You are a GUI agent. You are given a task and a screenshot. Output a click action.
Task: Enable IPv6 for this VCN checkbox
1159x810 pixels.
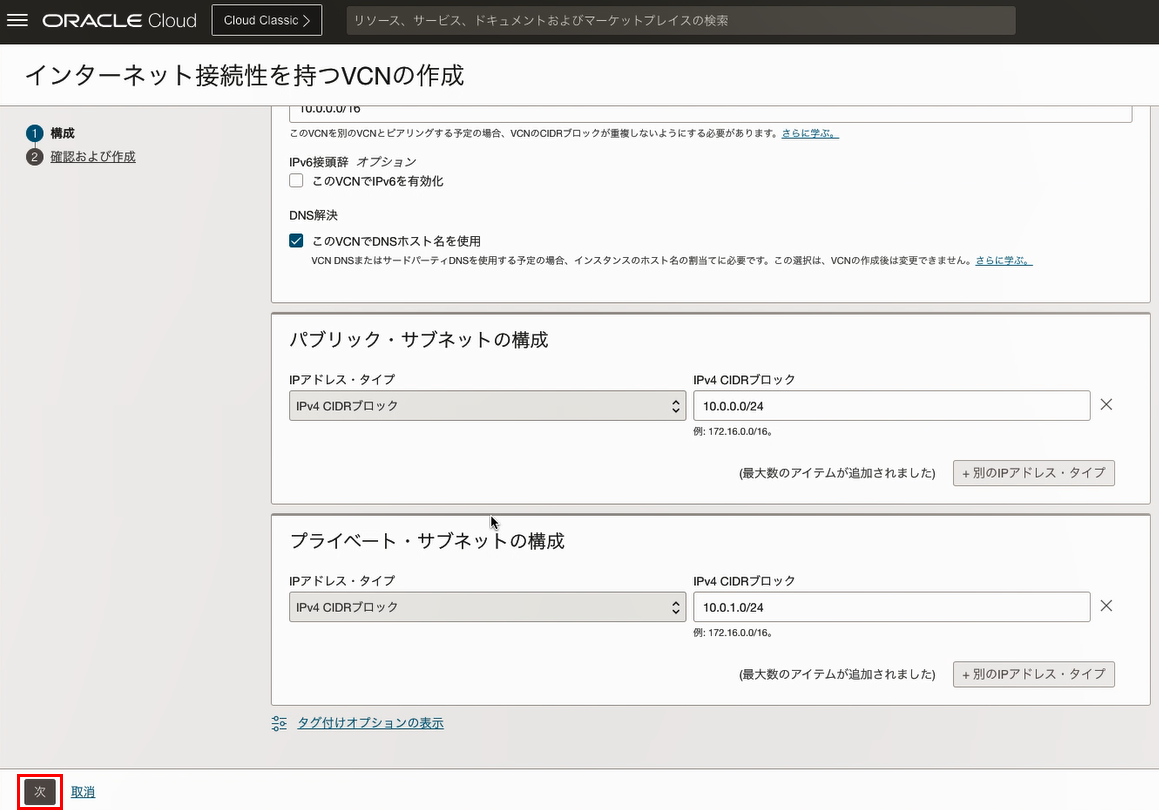pyautogui.click(x=295, y=181)
